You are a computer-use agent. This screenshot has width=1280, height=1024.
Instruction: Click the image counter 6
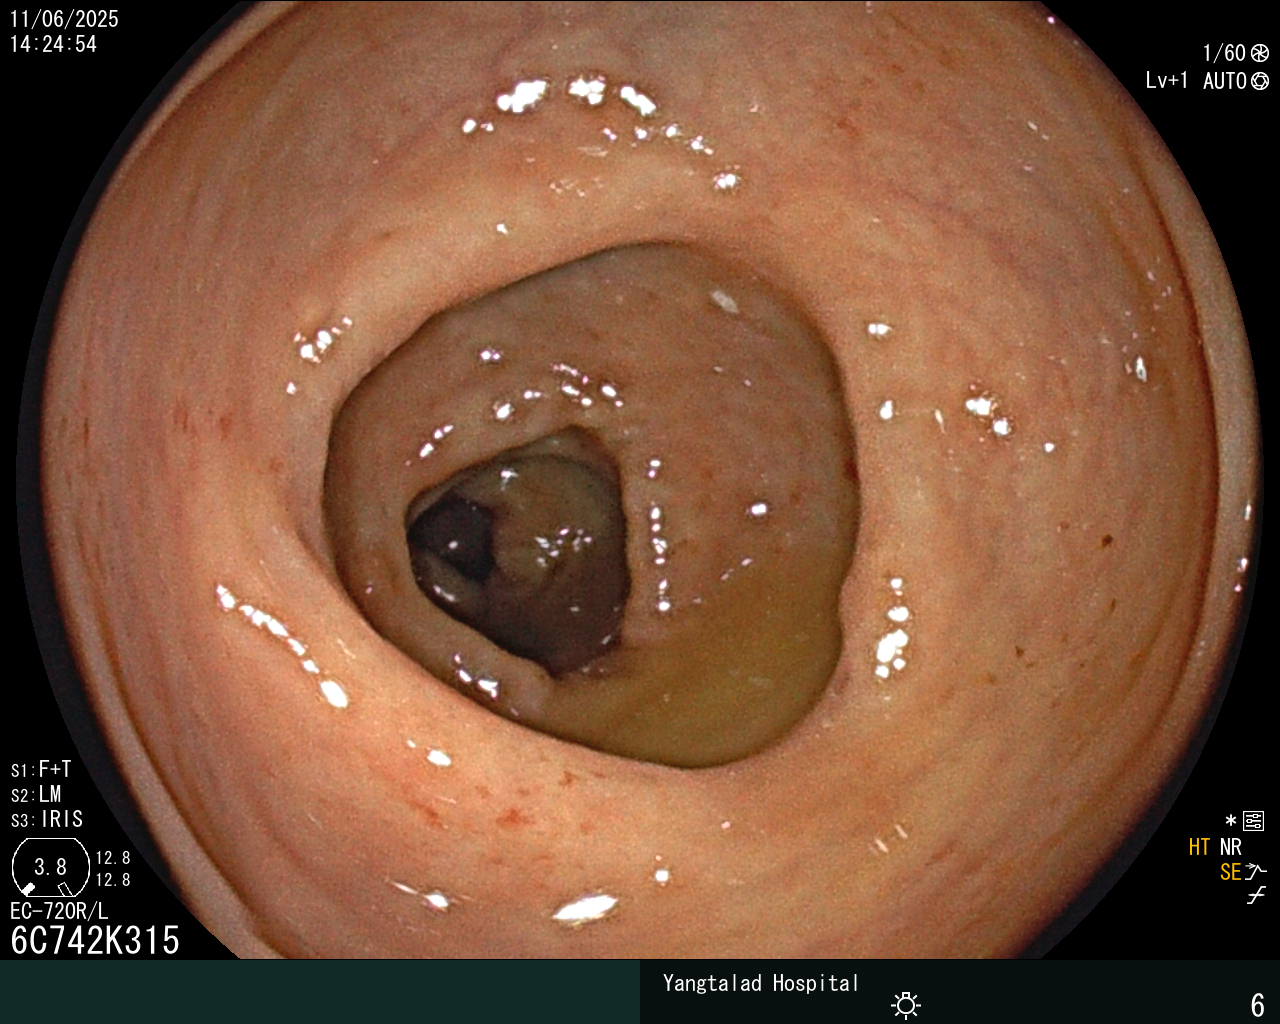click(x=1258, y=1004)
